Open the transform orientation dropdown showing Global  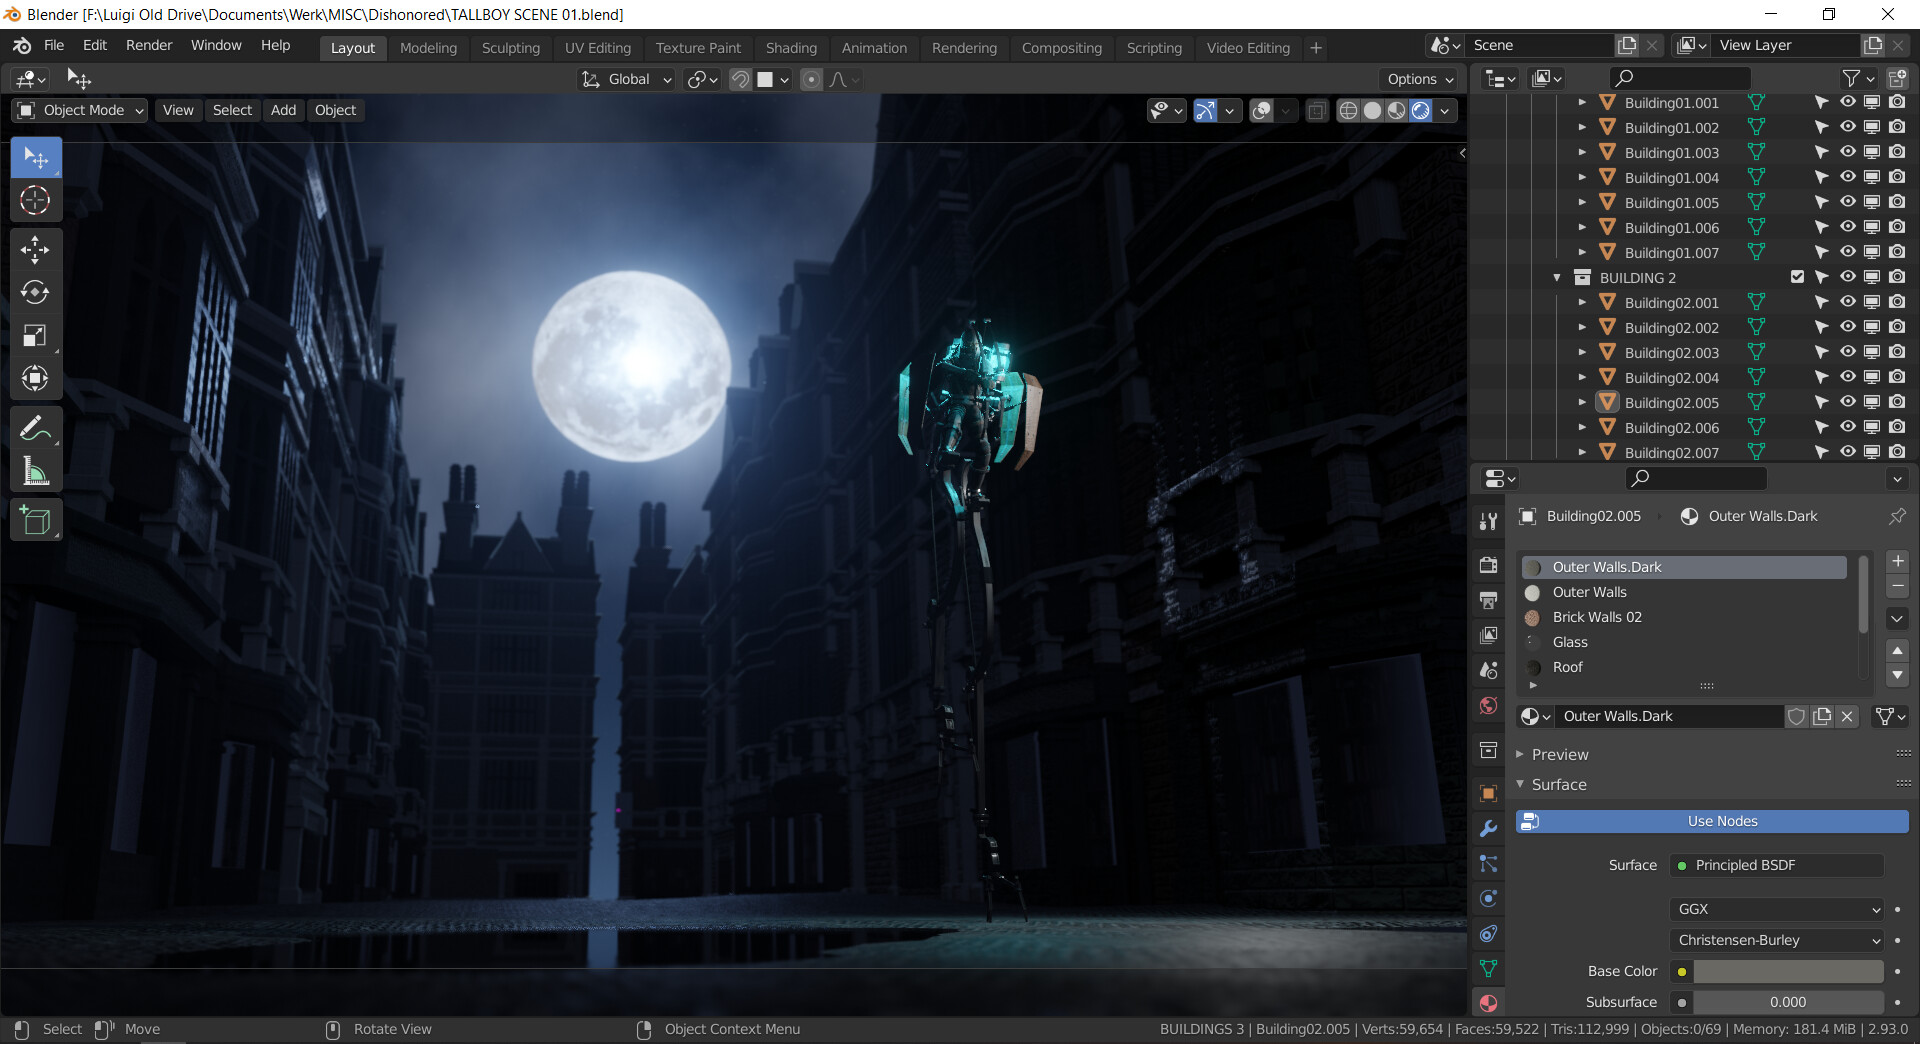coord(626,79)
